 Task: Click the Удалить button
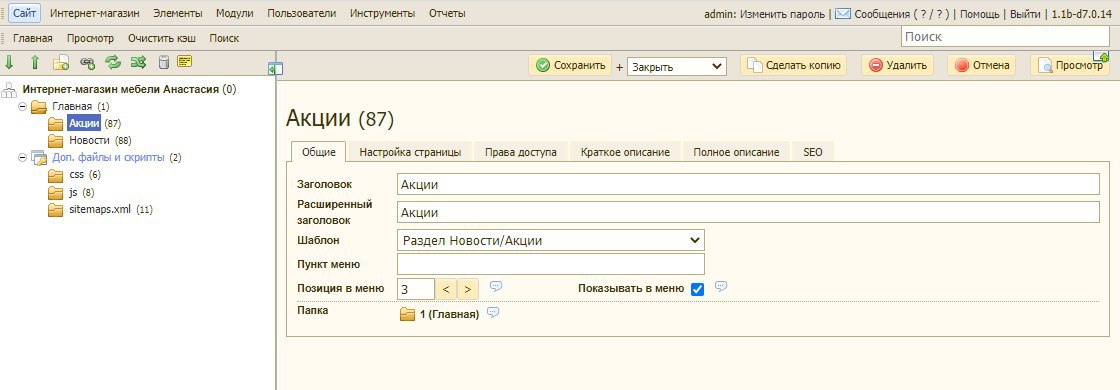click(898, 65)
